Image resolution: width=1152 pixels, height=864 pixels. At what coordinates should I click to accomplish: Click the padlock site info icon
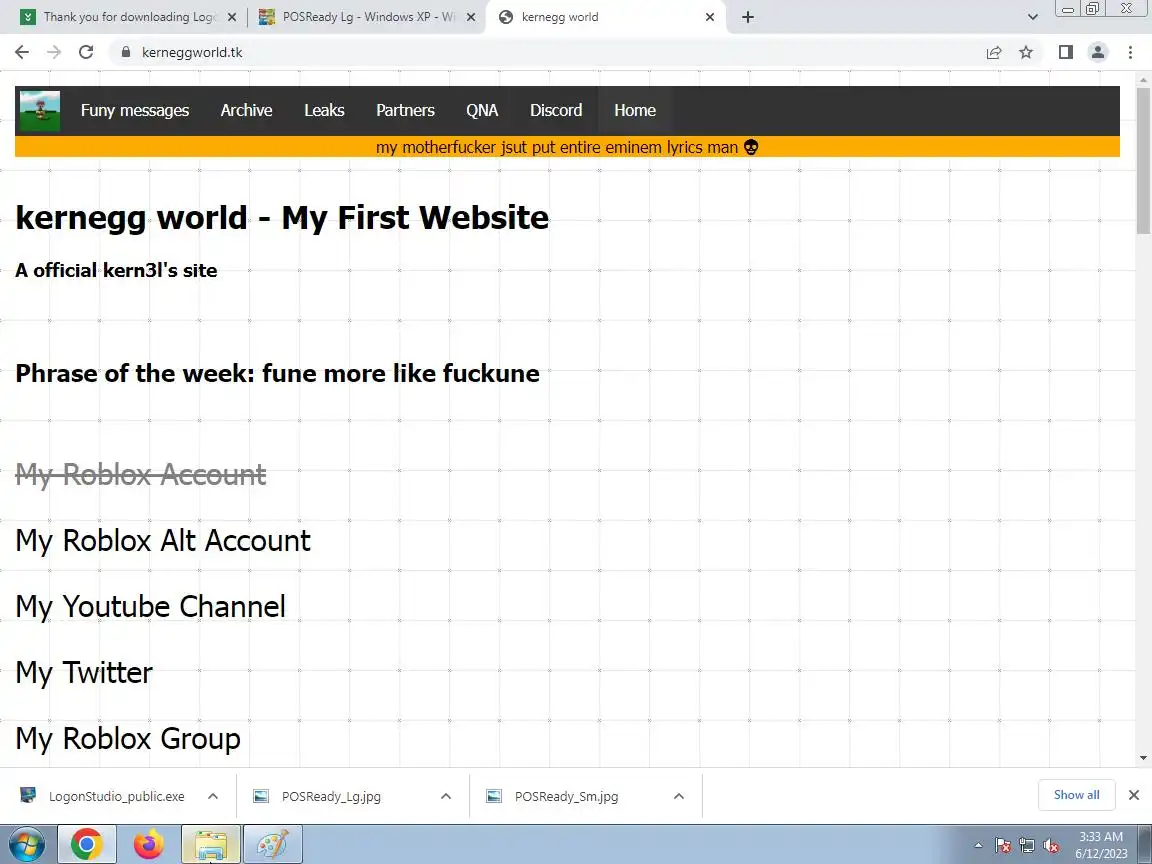coord(126,52)
